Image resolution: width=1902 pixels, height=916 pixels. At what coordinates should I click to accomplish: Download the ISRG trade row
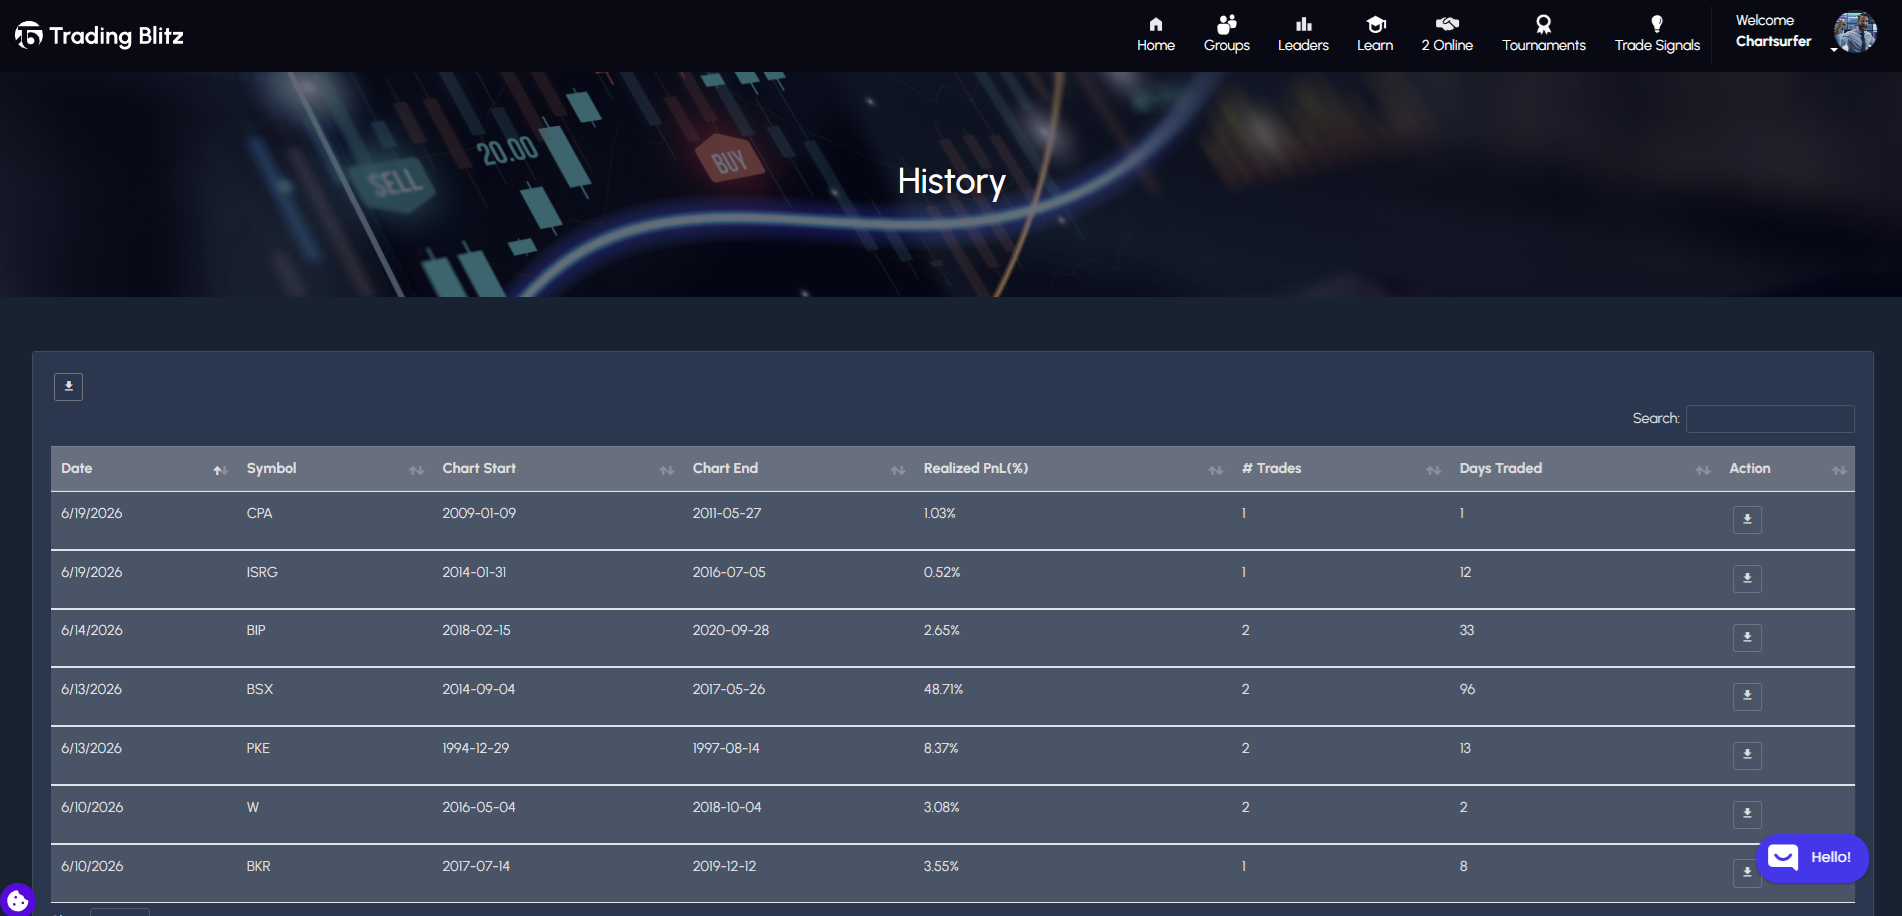tap(1747, 578)
